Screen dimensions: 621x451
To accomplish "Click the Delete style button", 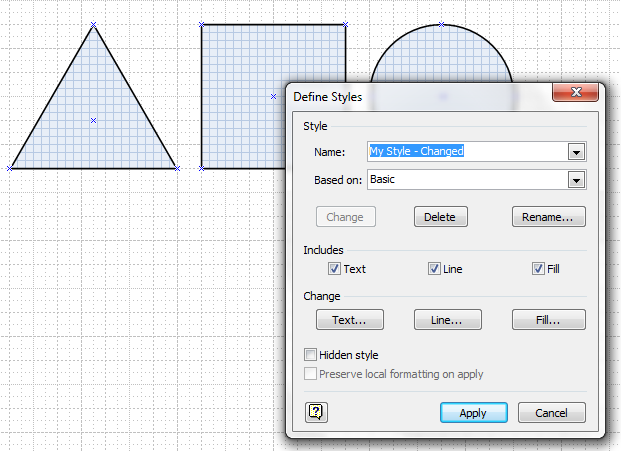I will tap(440, 217).
